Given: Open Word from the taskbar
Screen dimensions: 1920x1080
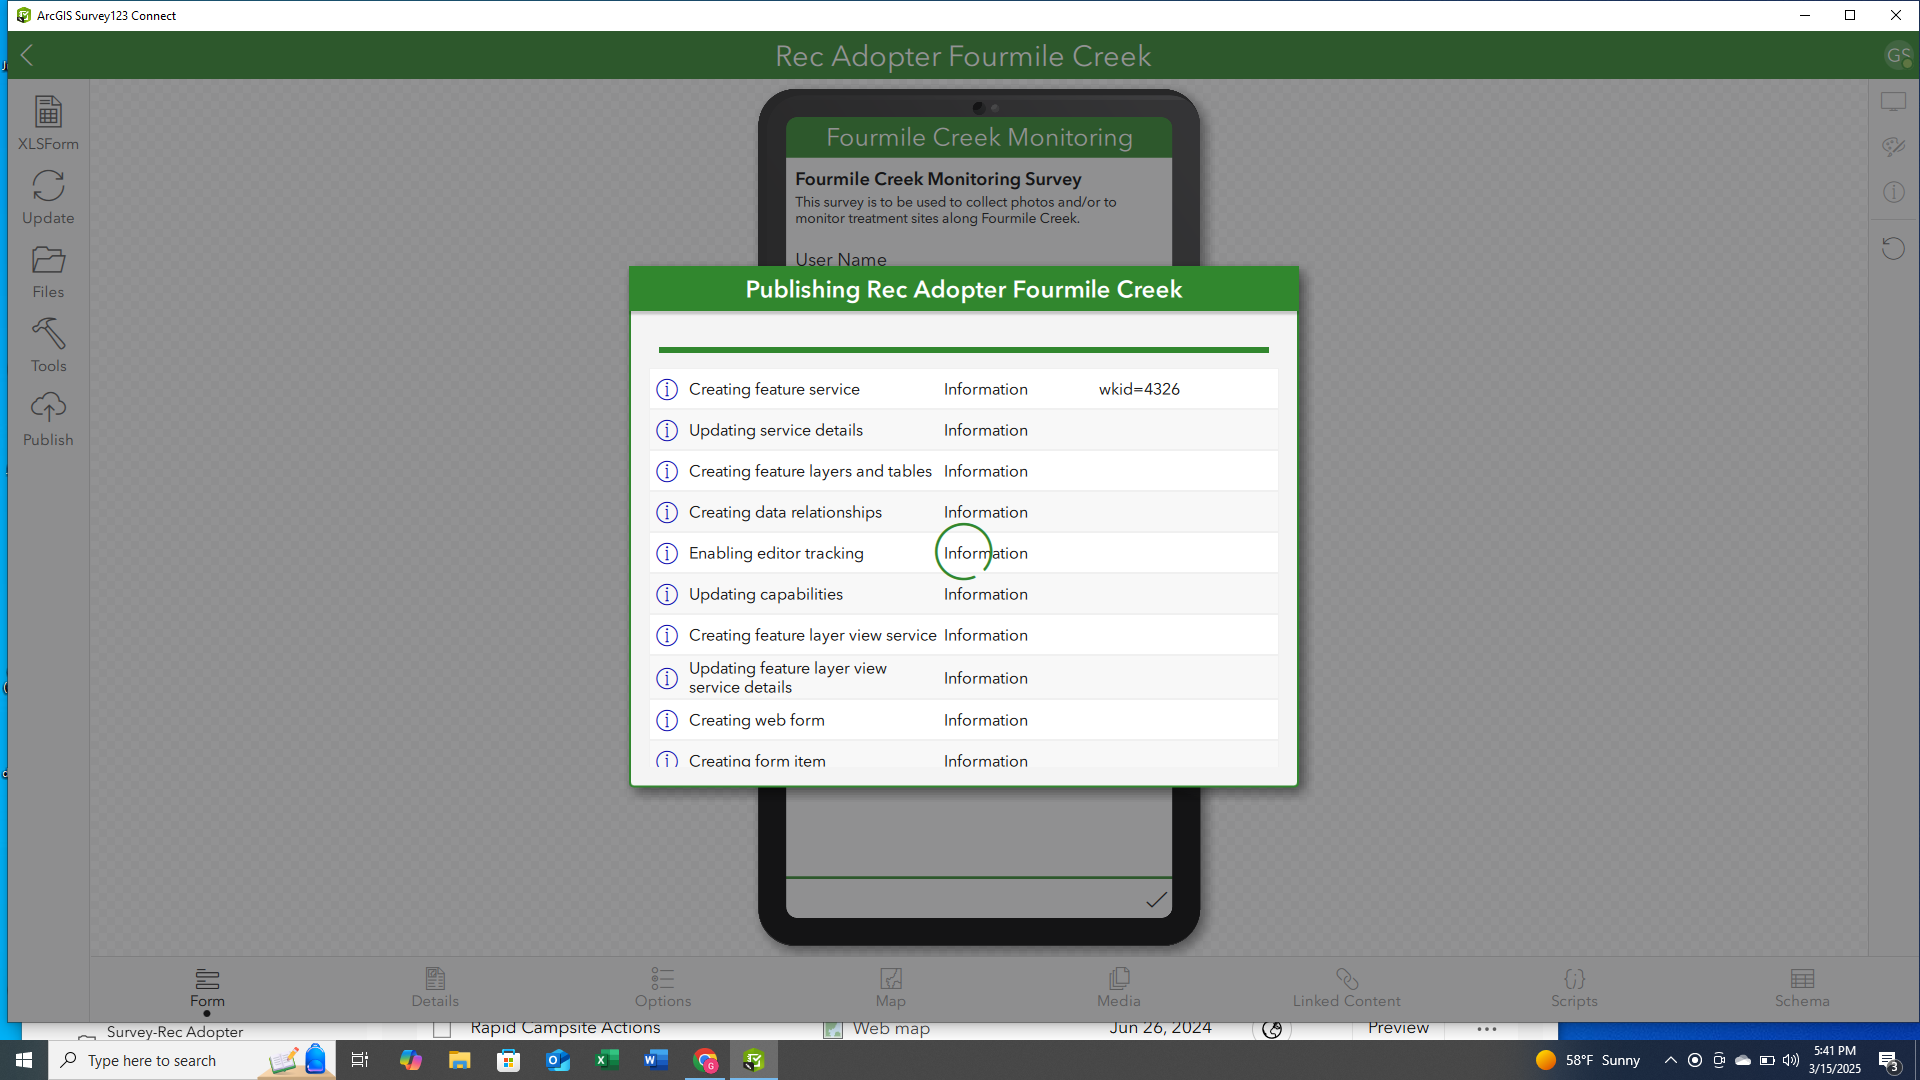Looking at the screenshot, I should [656, 1060].
